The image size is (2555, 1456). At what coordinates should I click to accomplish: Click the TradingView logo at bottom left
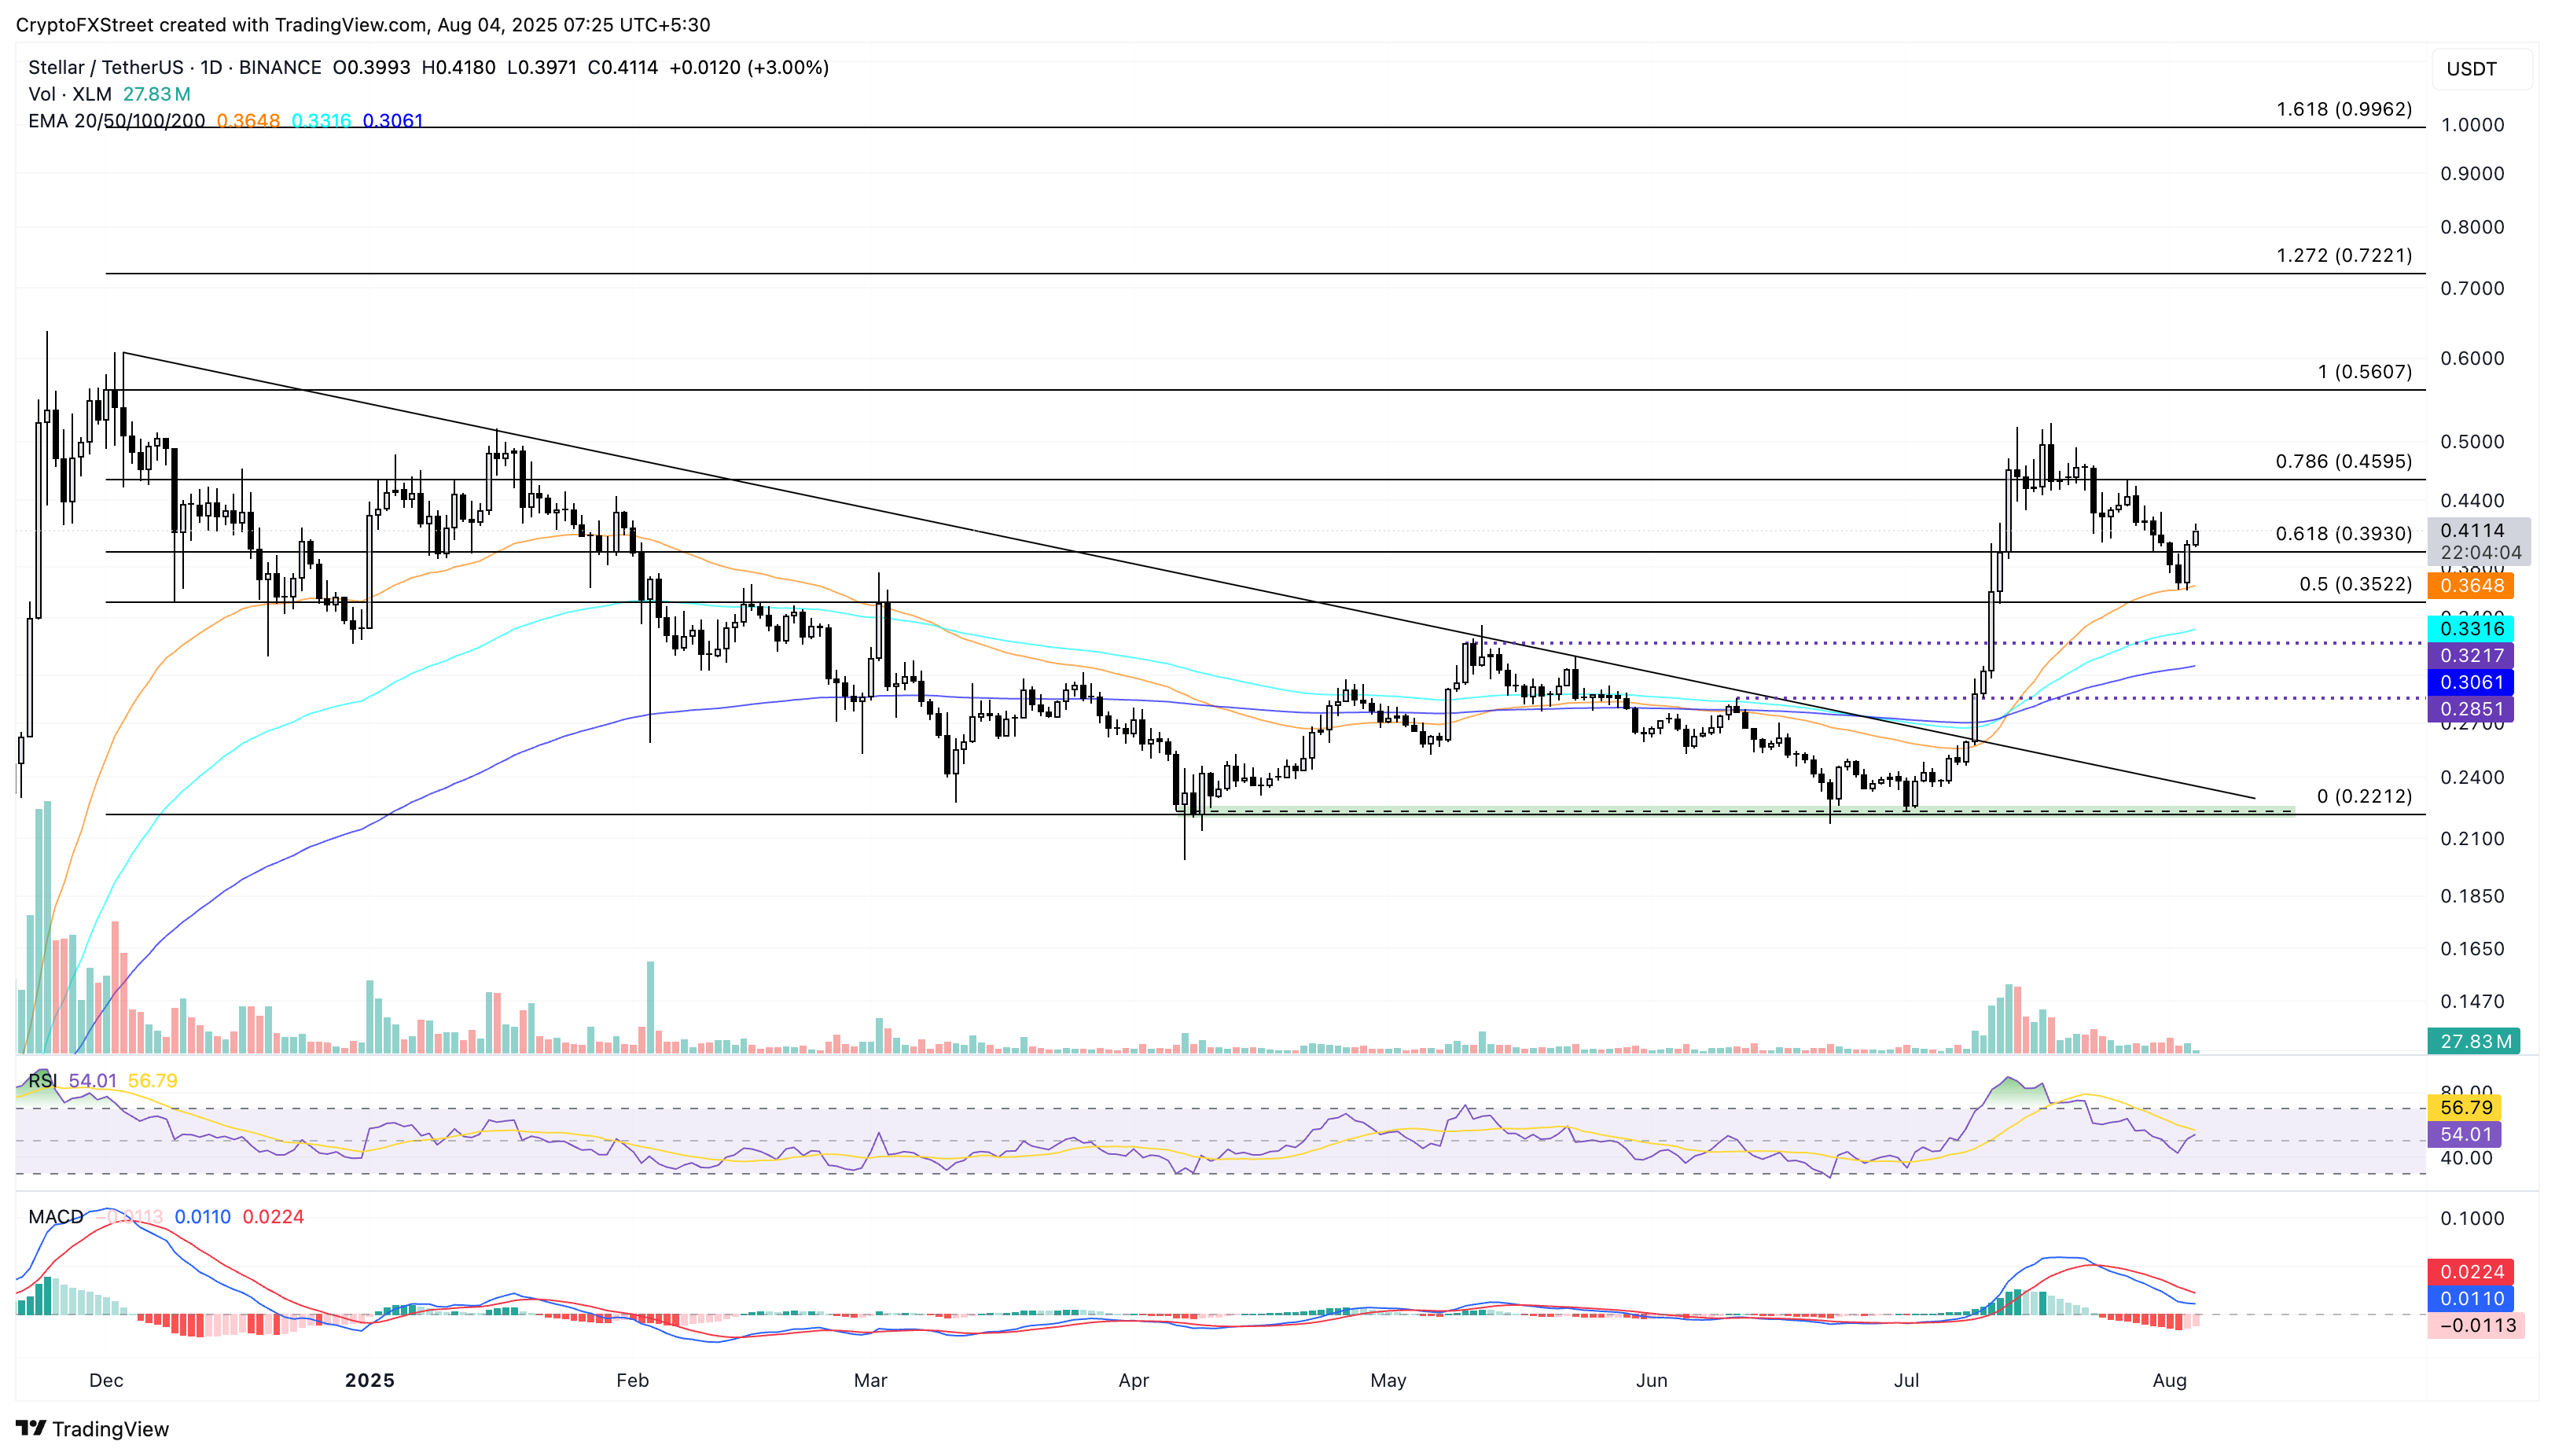coord(92,1428)
